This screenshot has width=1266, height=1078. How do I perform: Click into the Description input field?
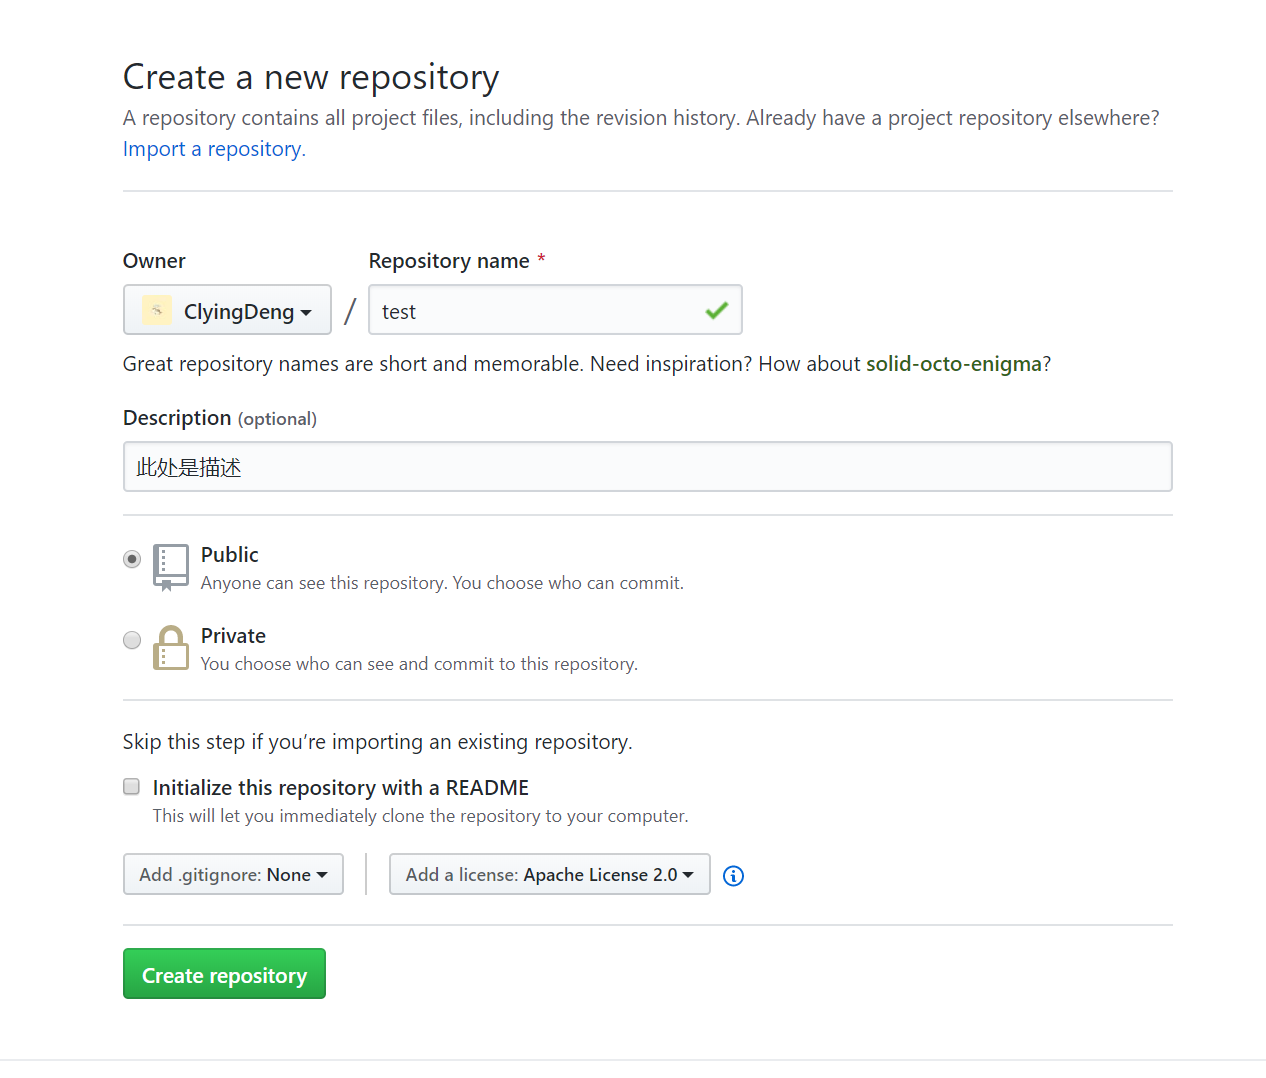pos(647,467)
